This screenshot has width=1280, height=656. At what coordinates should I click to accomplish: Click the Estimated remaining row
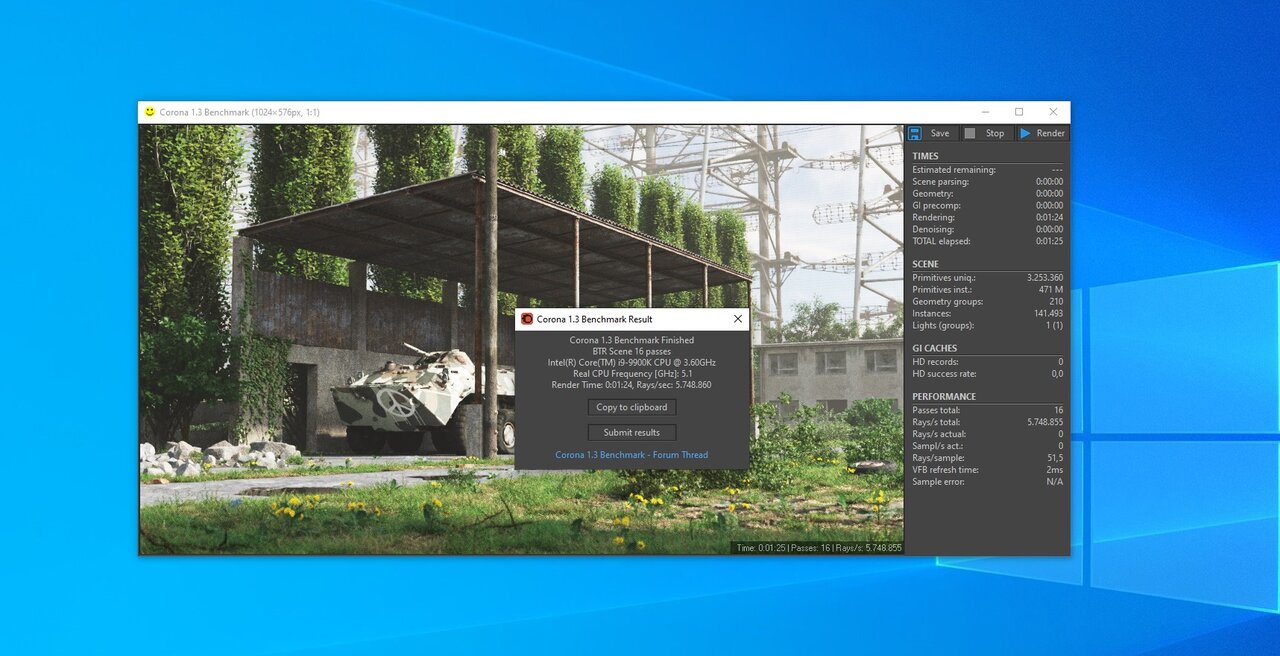[x=987, y=170]
